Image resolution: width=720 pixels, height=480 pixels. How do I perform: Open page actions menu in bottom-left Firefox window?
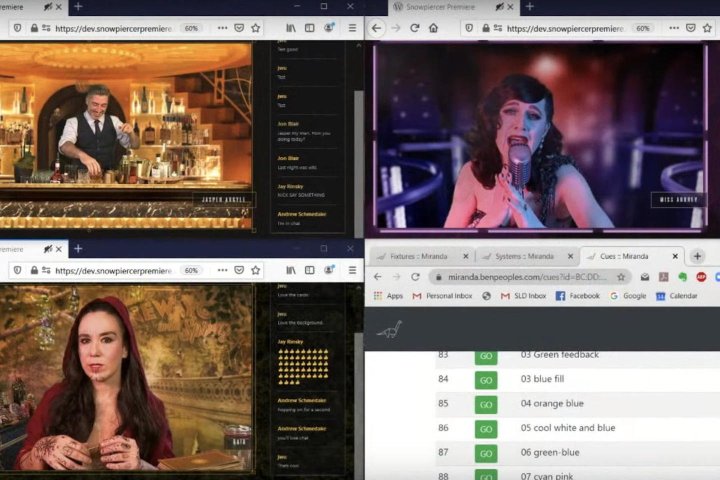[222, 270]
